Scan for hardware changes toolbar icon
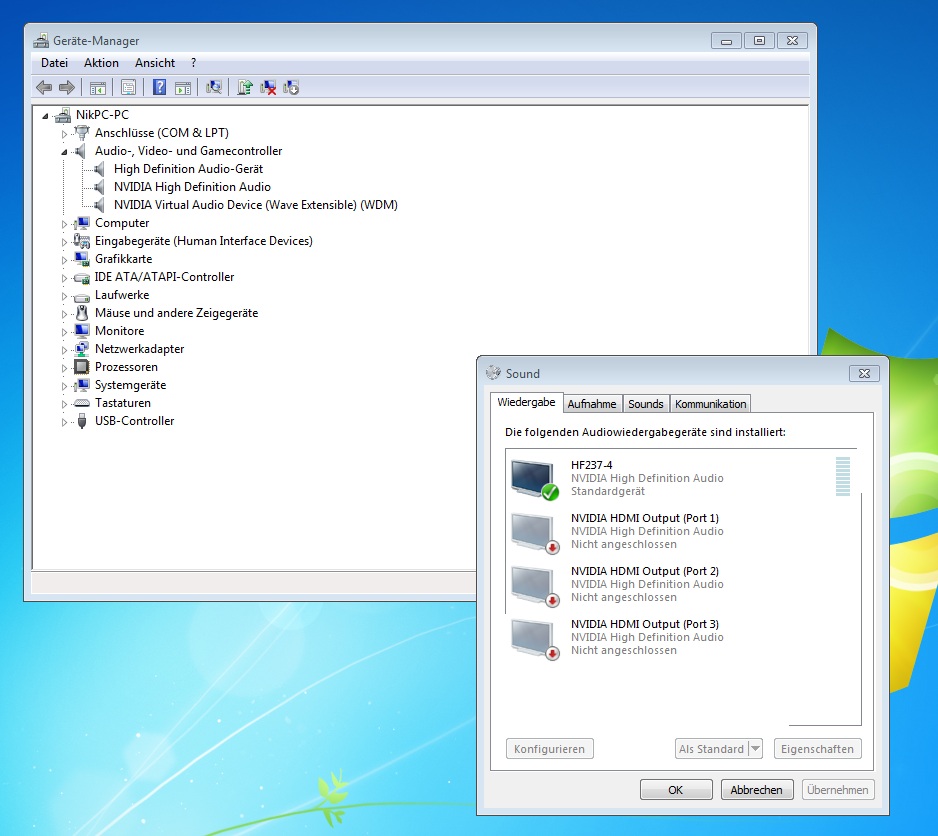Screen dimensions: 938x836 click(214, 87)
